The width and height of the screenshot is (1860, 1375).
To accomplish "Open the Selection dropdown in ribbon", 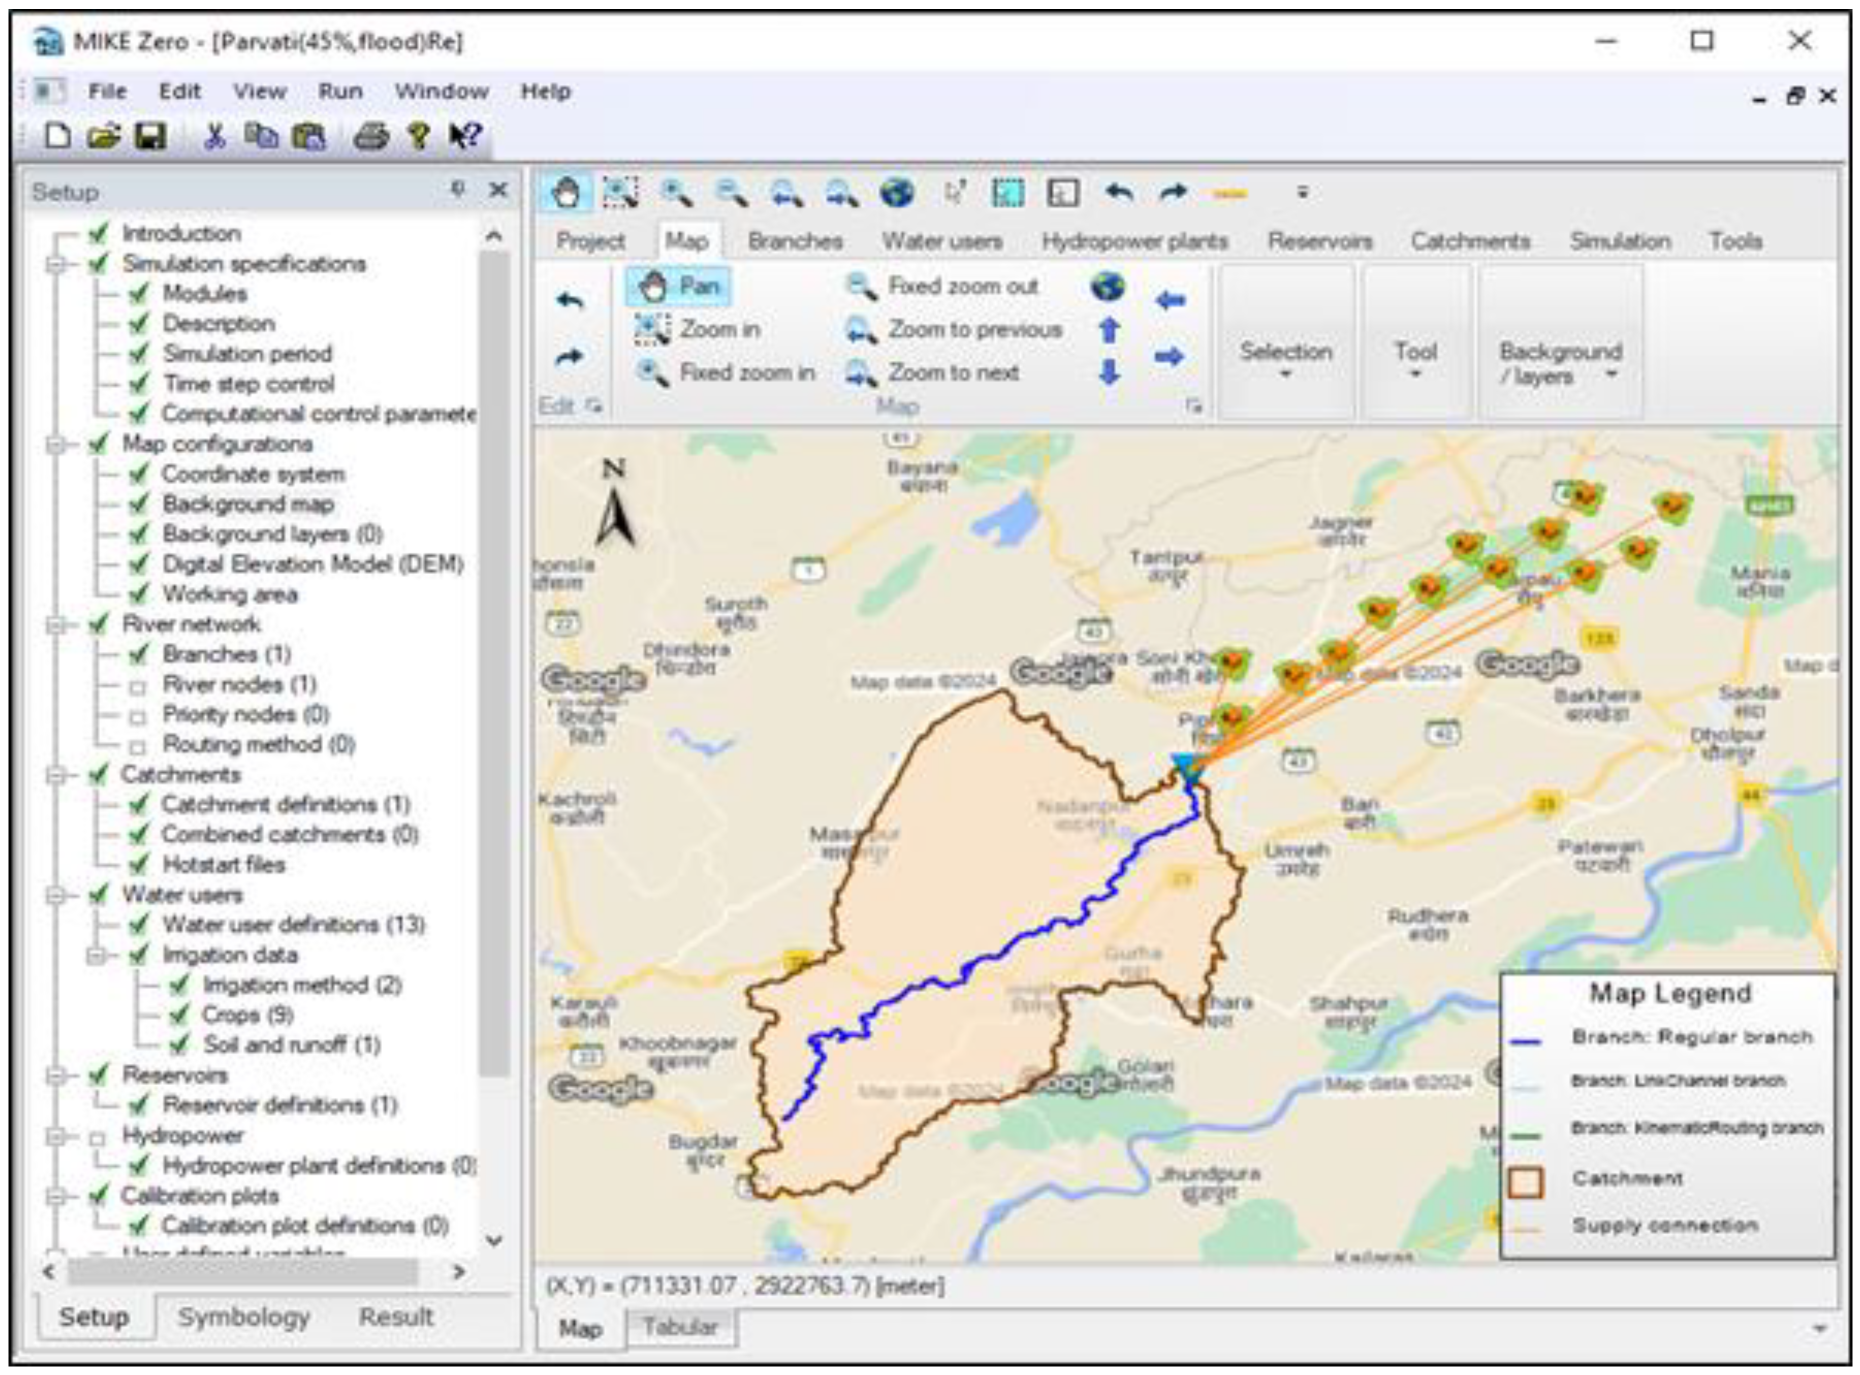I will tap(1286, 360).
